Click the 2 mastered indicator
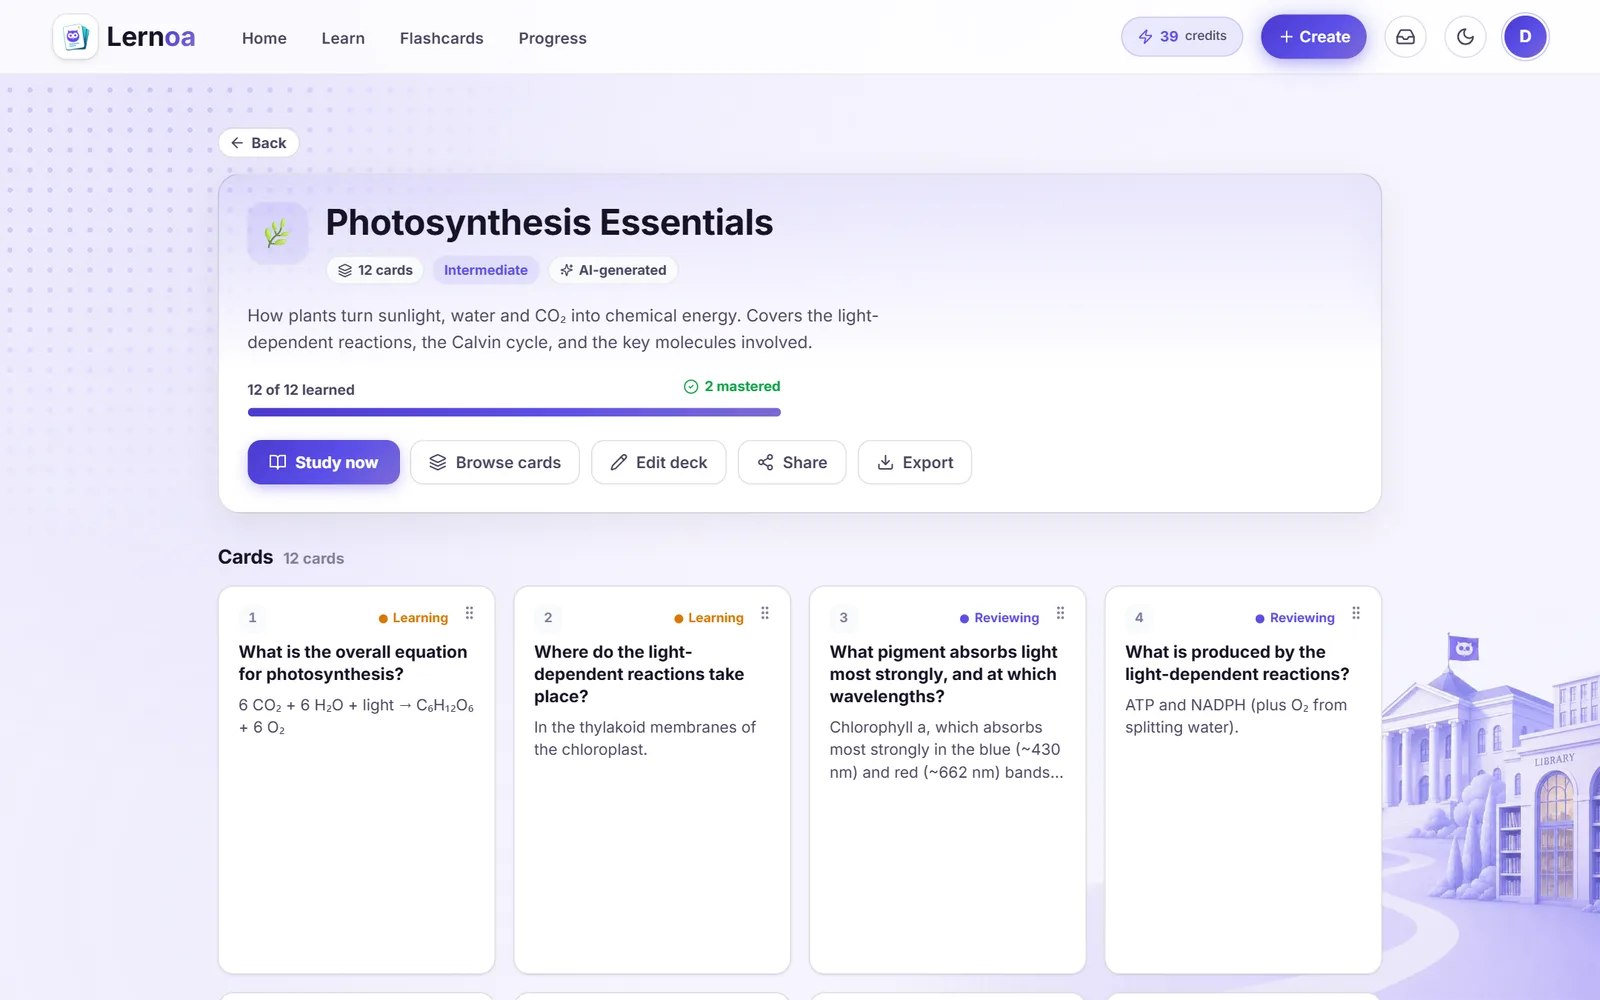 click(x=732, y=386)
